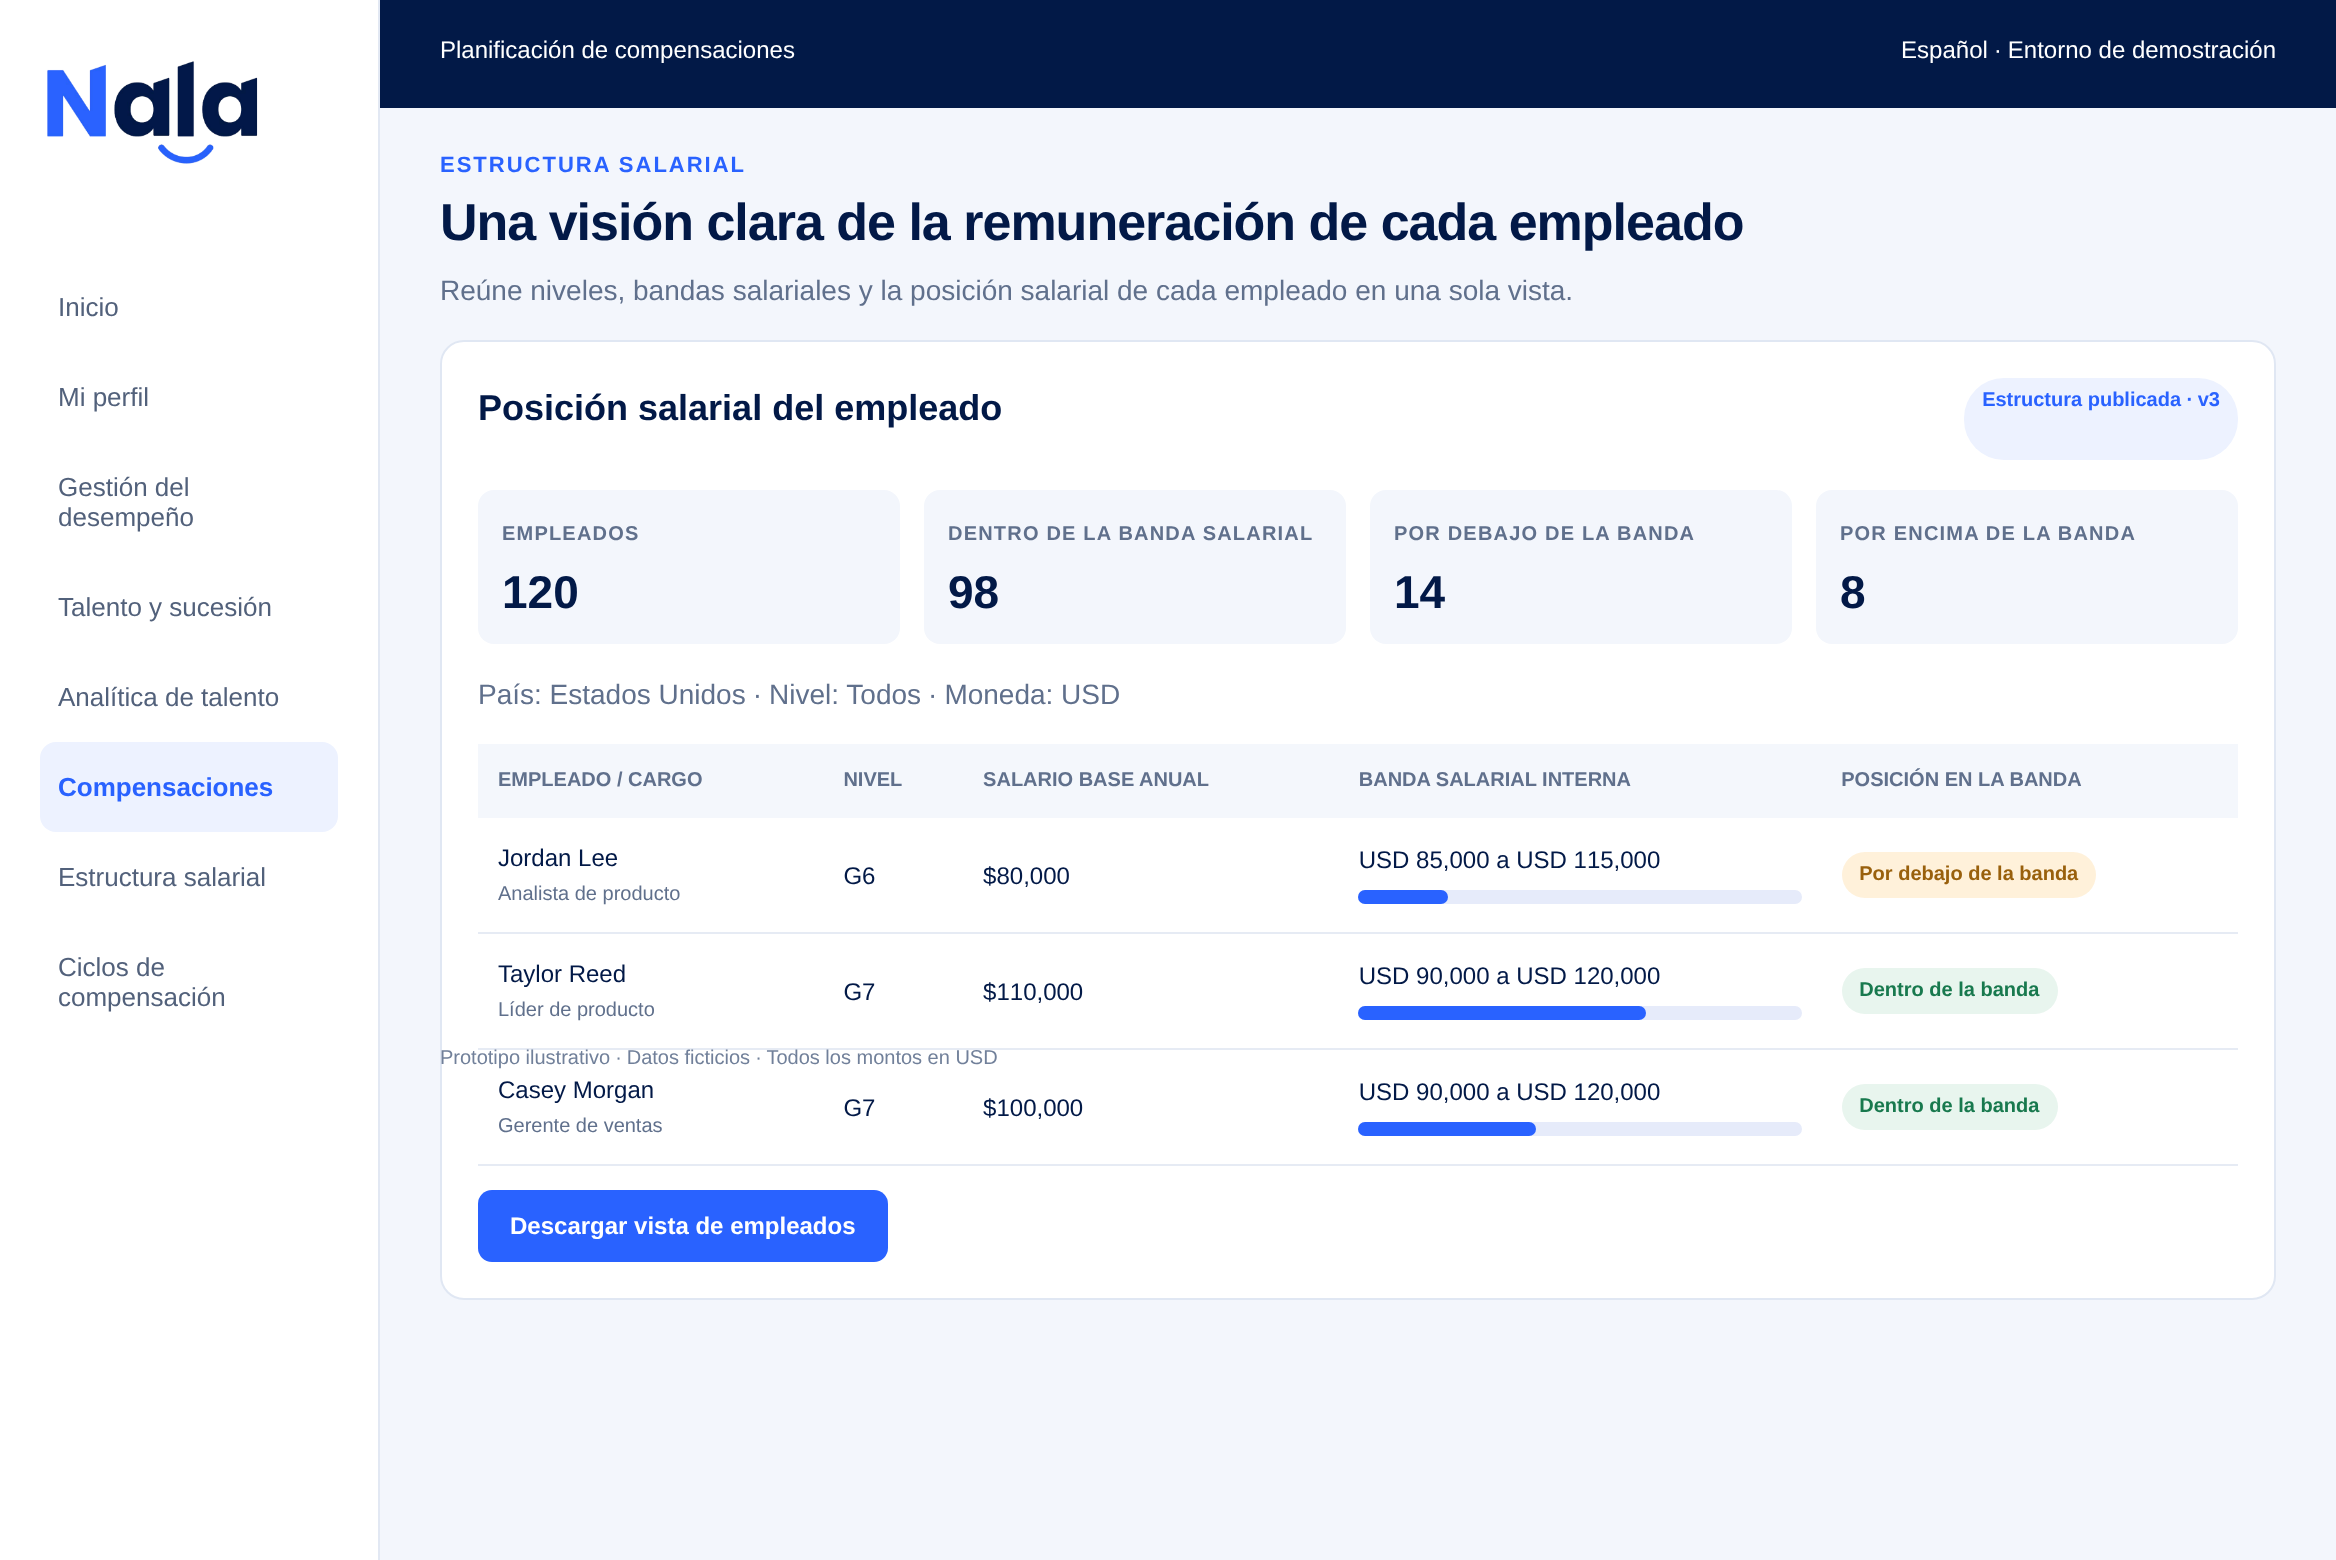Click employee name Taylor Reed
This screenshot has width=2336, height=1560.
click(562, 974)
